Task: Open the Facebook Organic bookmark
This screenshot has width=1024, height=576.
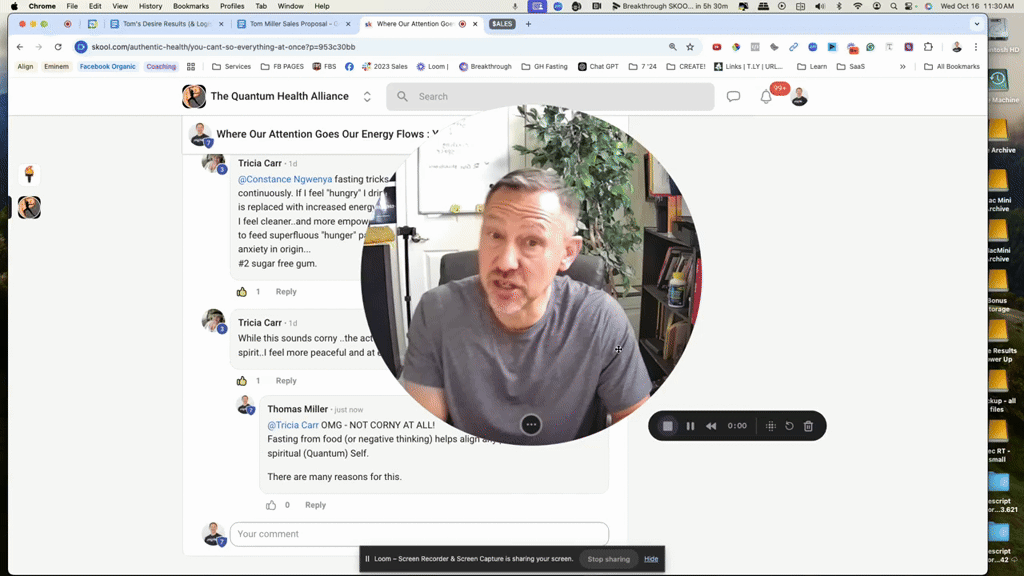Action: pos(108,67)
